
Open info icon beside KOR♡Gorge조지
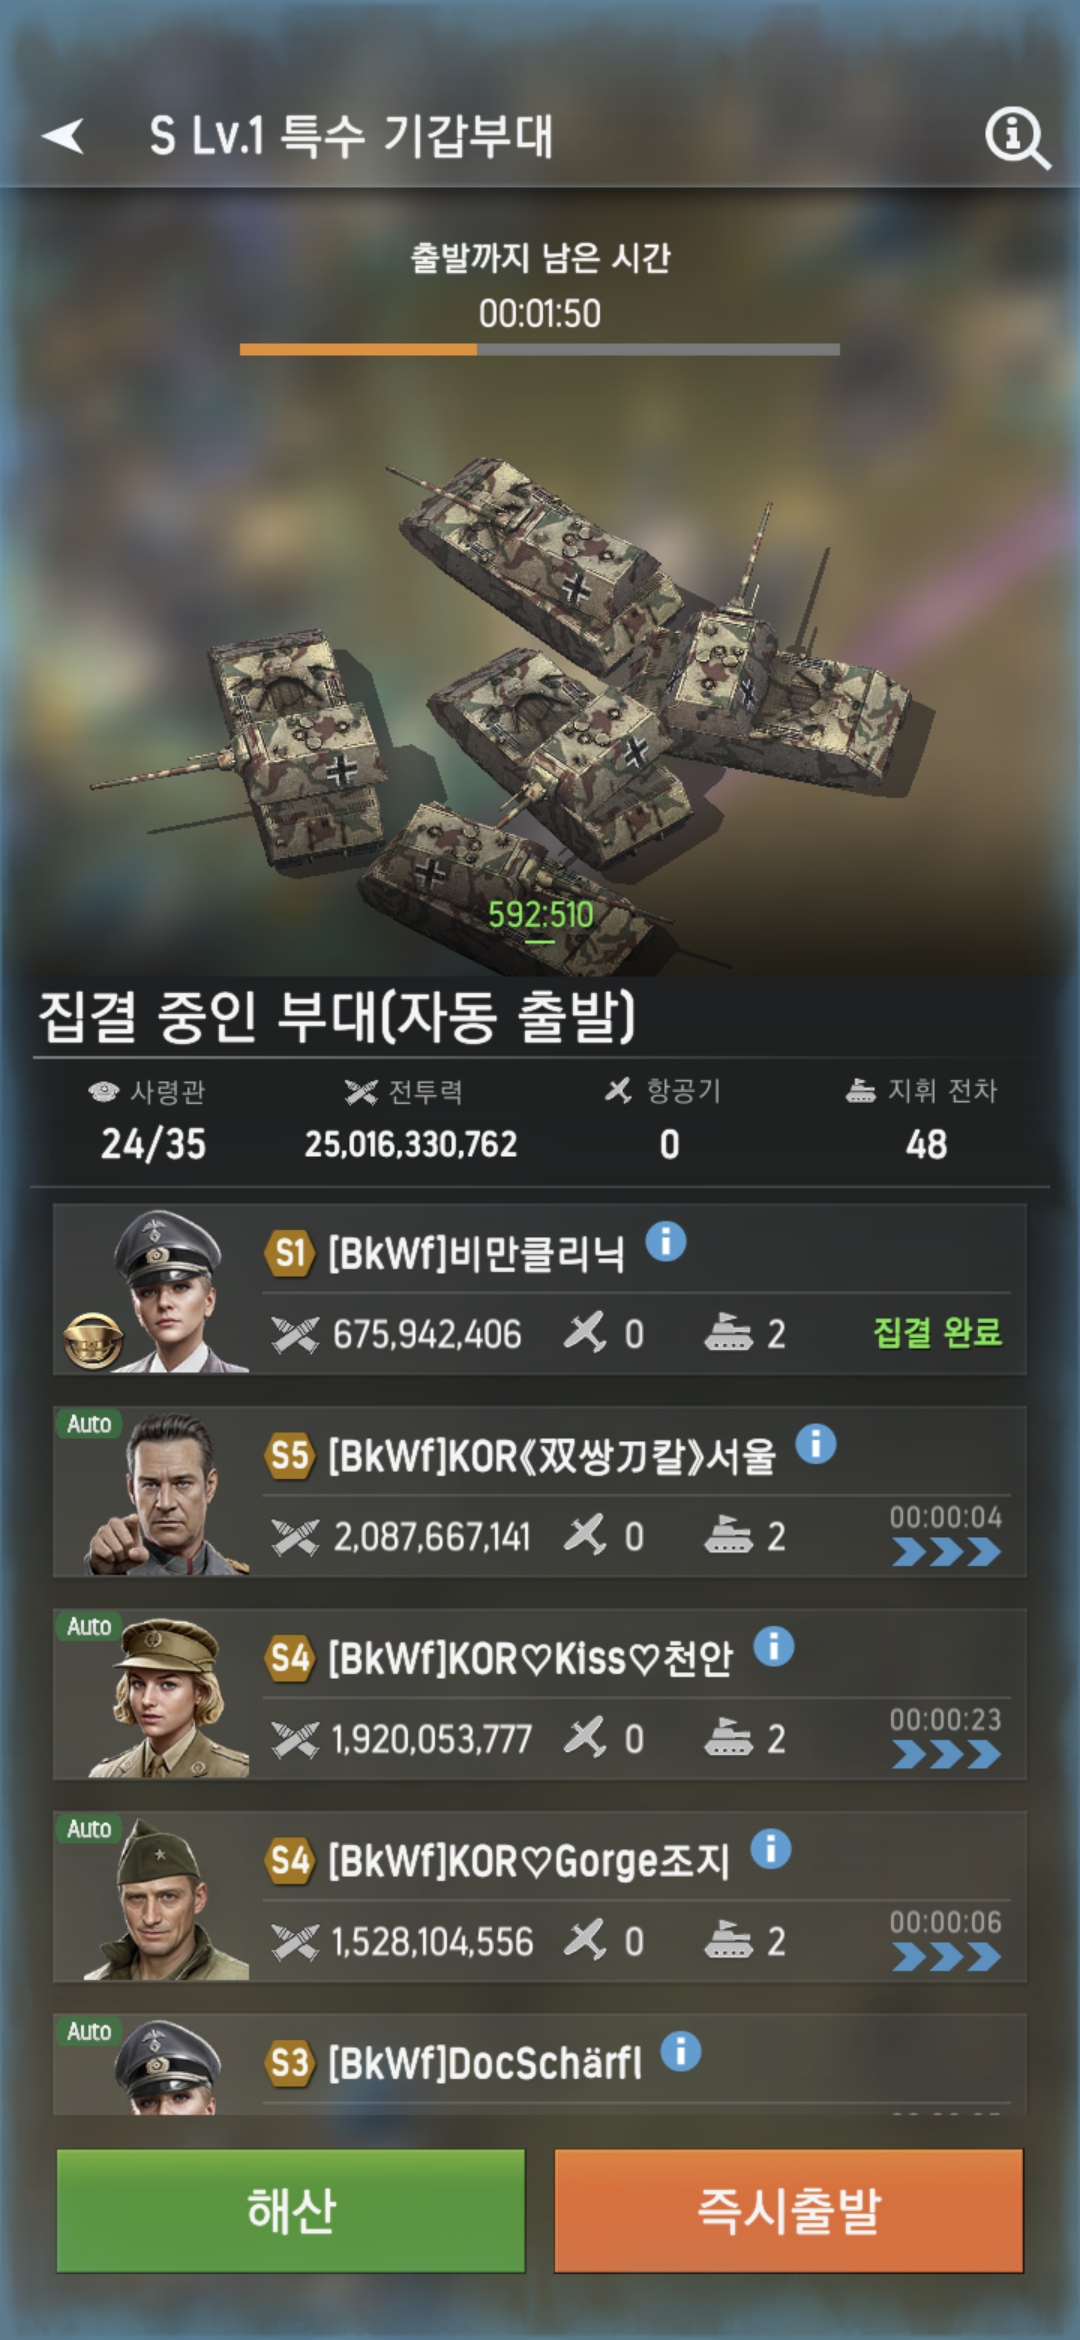point(771,1849)
